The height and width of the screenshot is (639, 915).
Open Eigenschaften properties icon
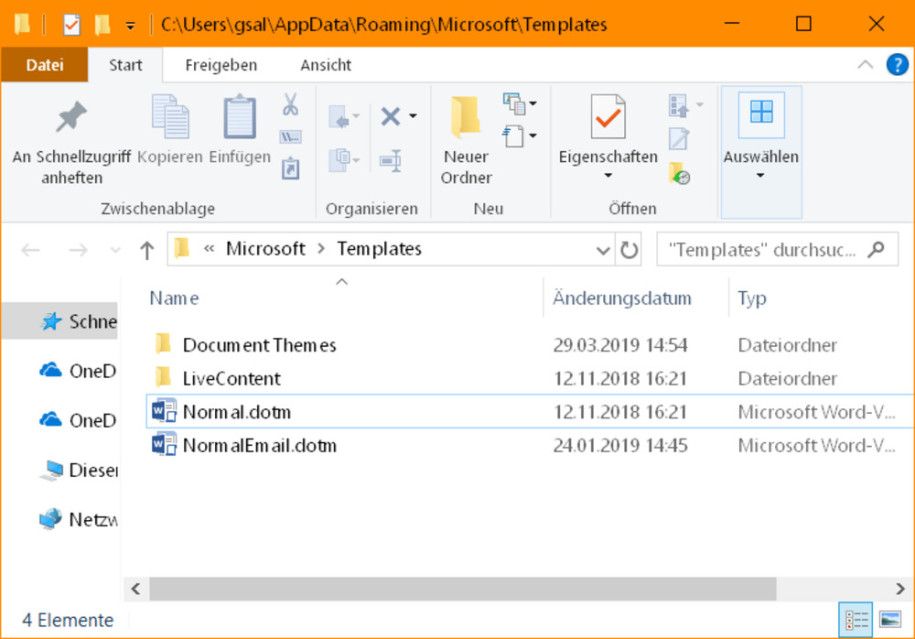pos(607,117)
